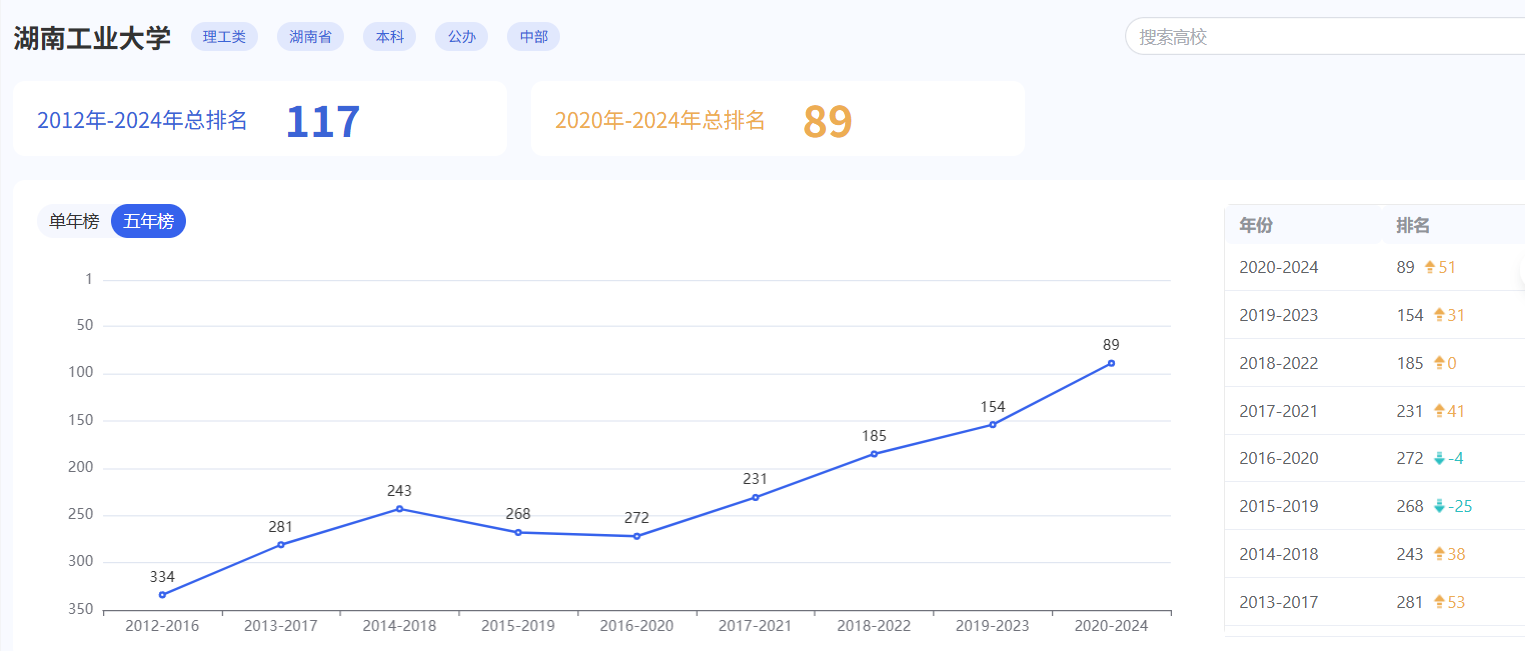1525x651 pixels.
Task: Click the down arrow icon in 2016-2020 row
Action: coord(1439,458)
